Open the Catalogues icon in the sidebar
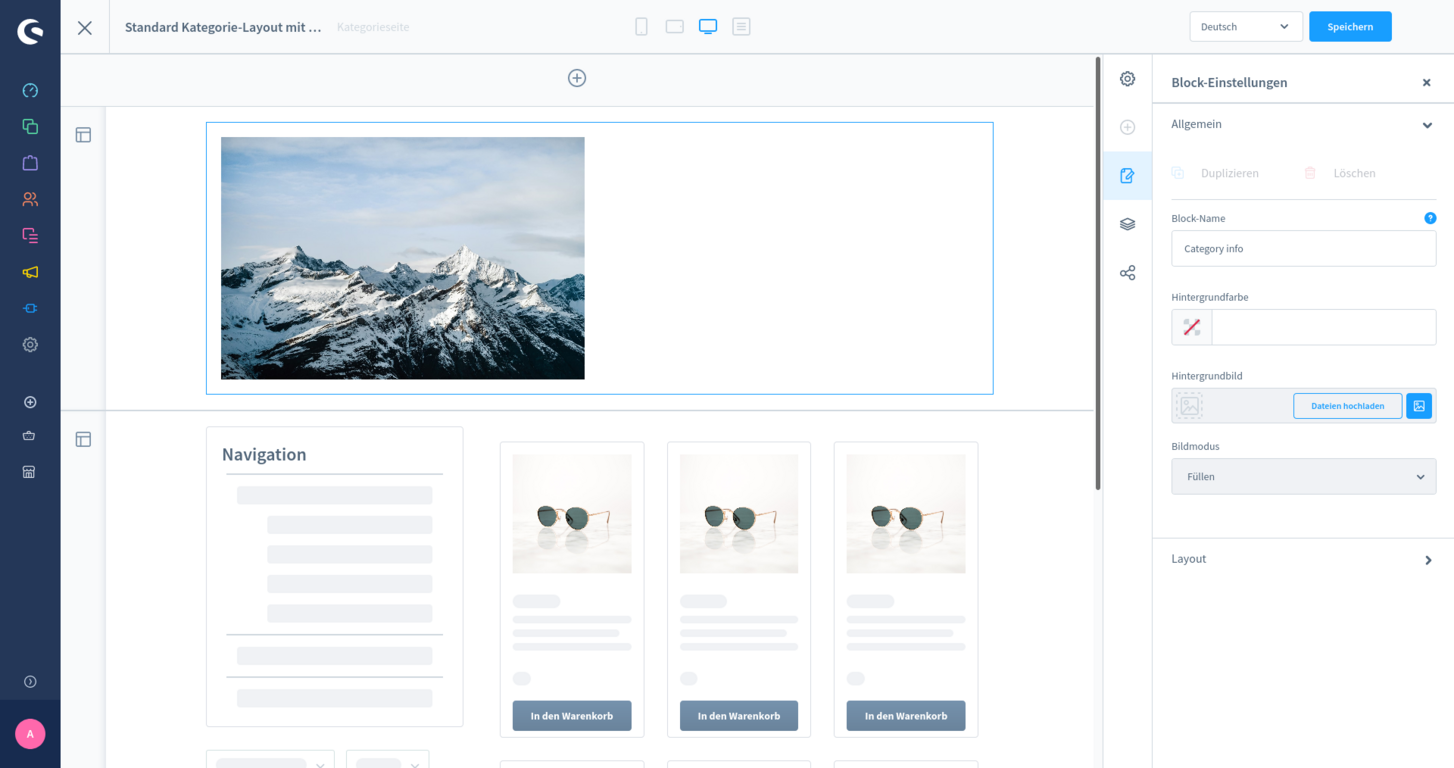This screenshot has width=1454, height=768. 30,126
